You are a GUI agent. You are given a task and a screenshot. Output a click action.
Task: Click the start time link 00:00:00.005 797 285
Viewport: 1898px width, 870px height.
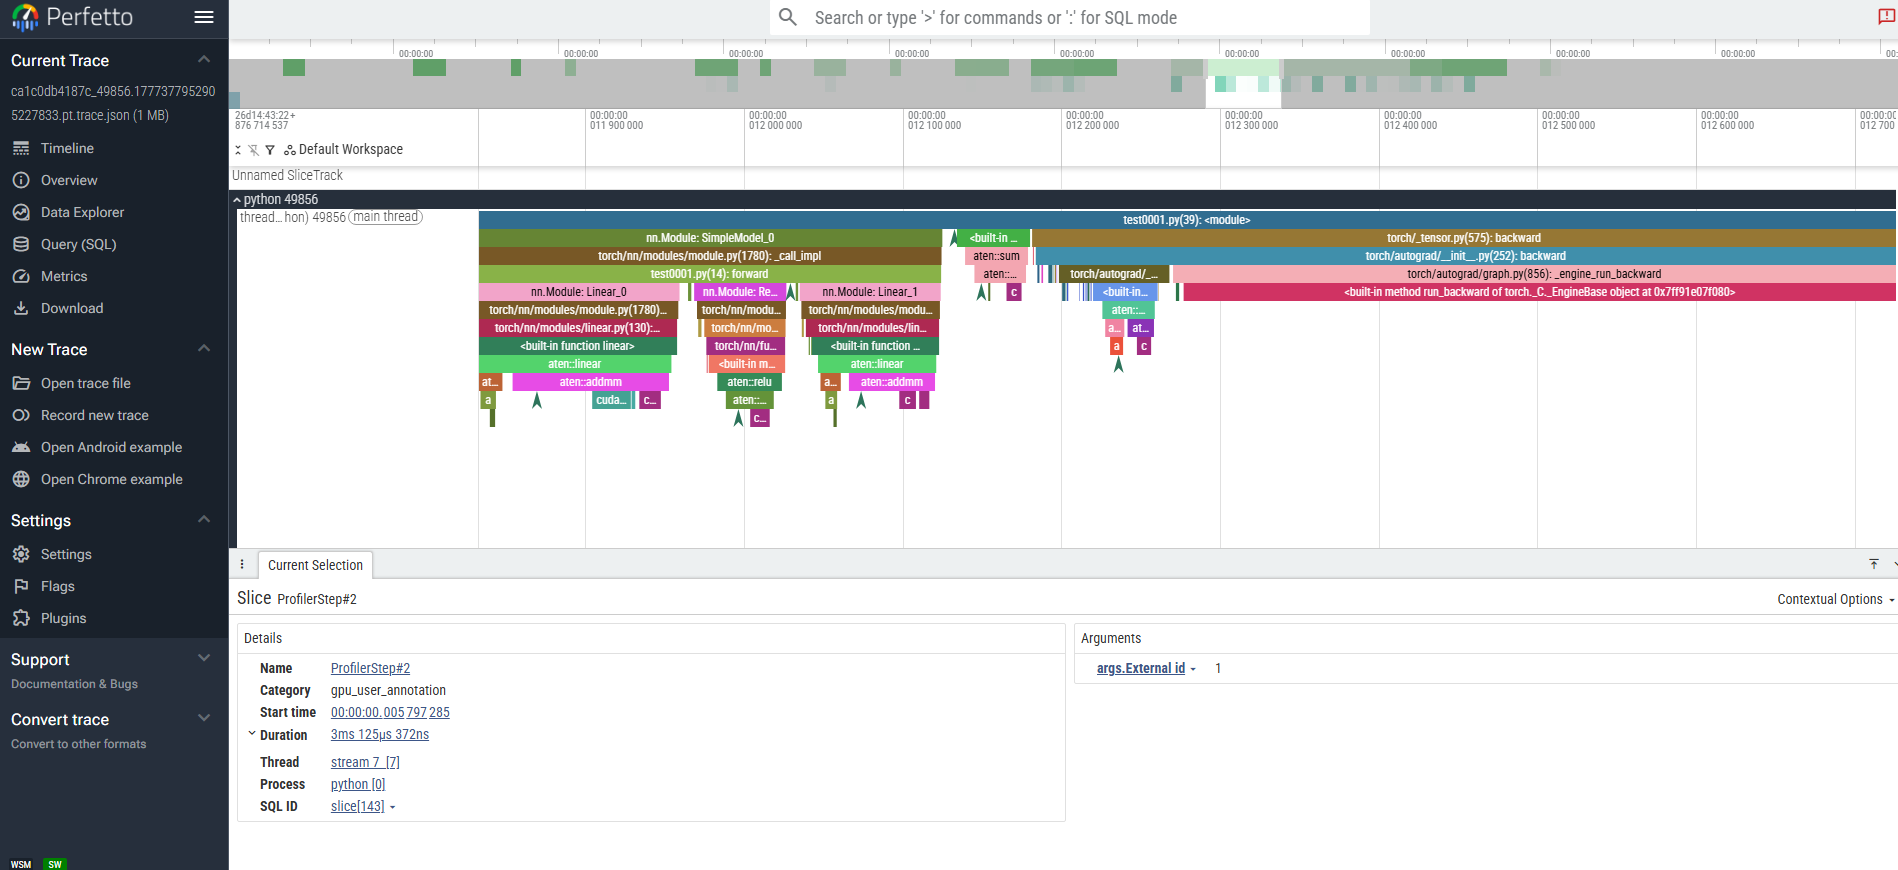click(x=390, y=712)
